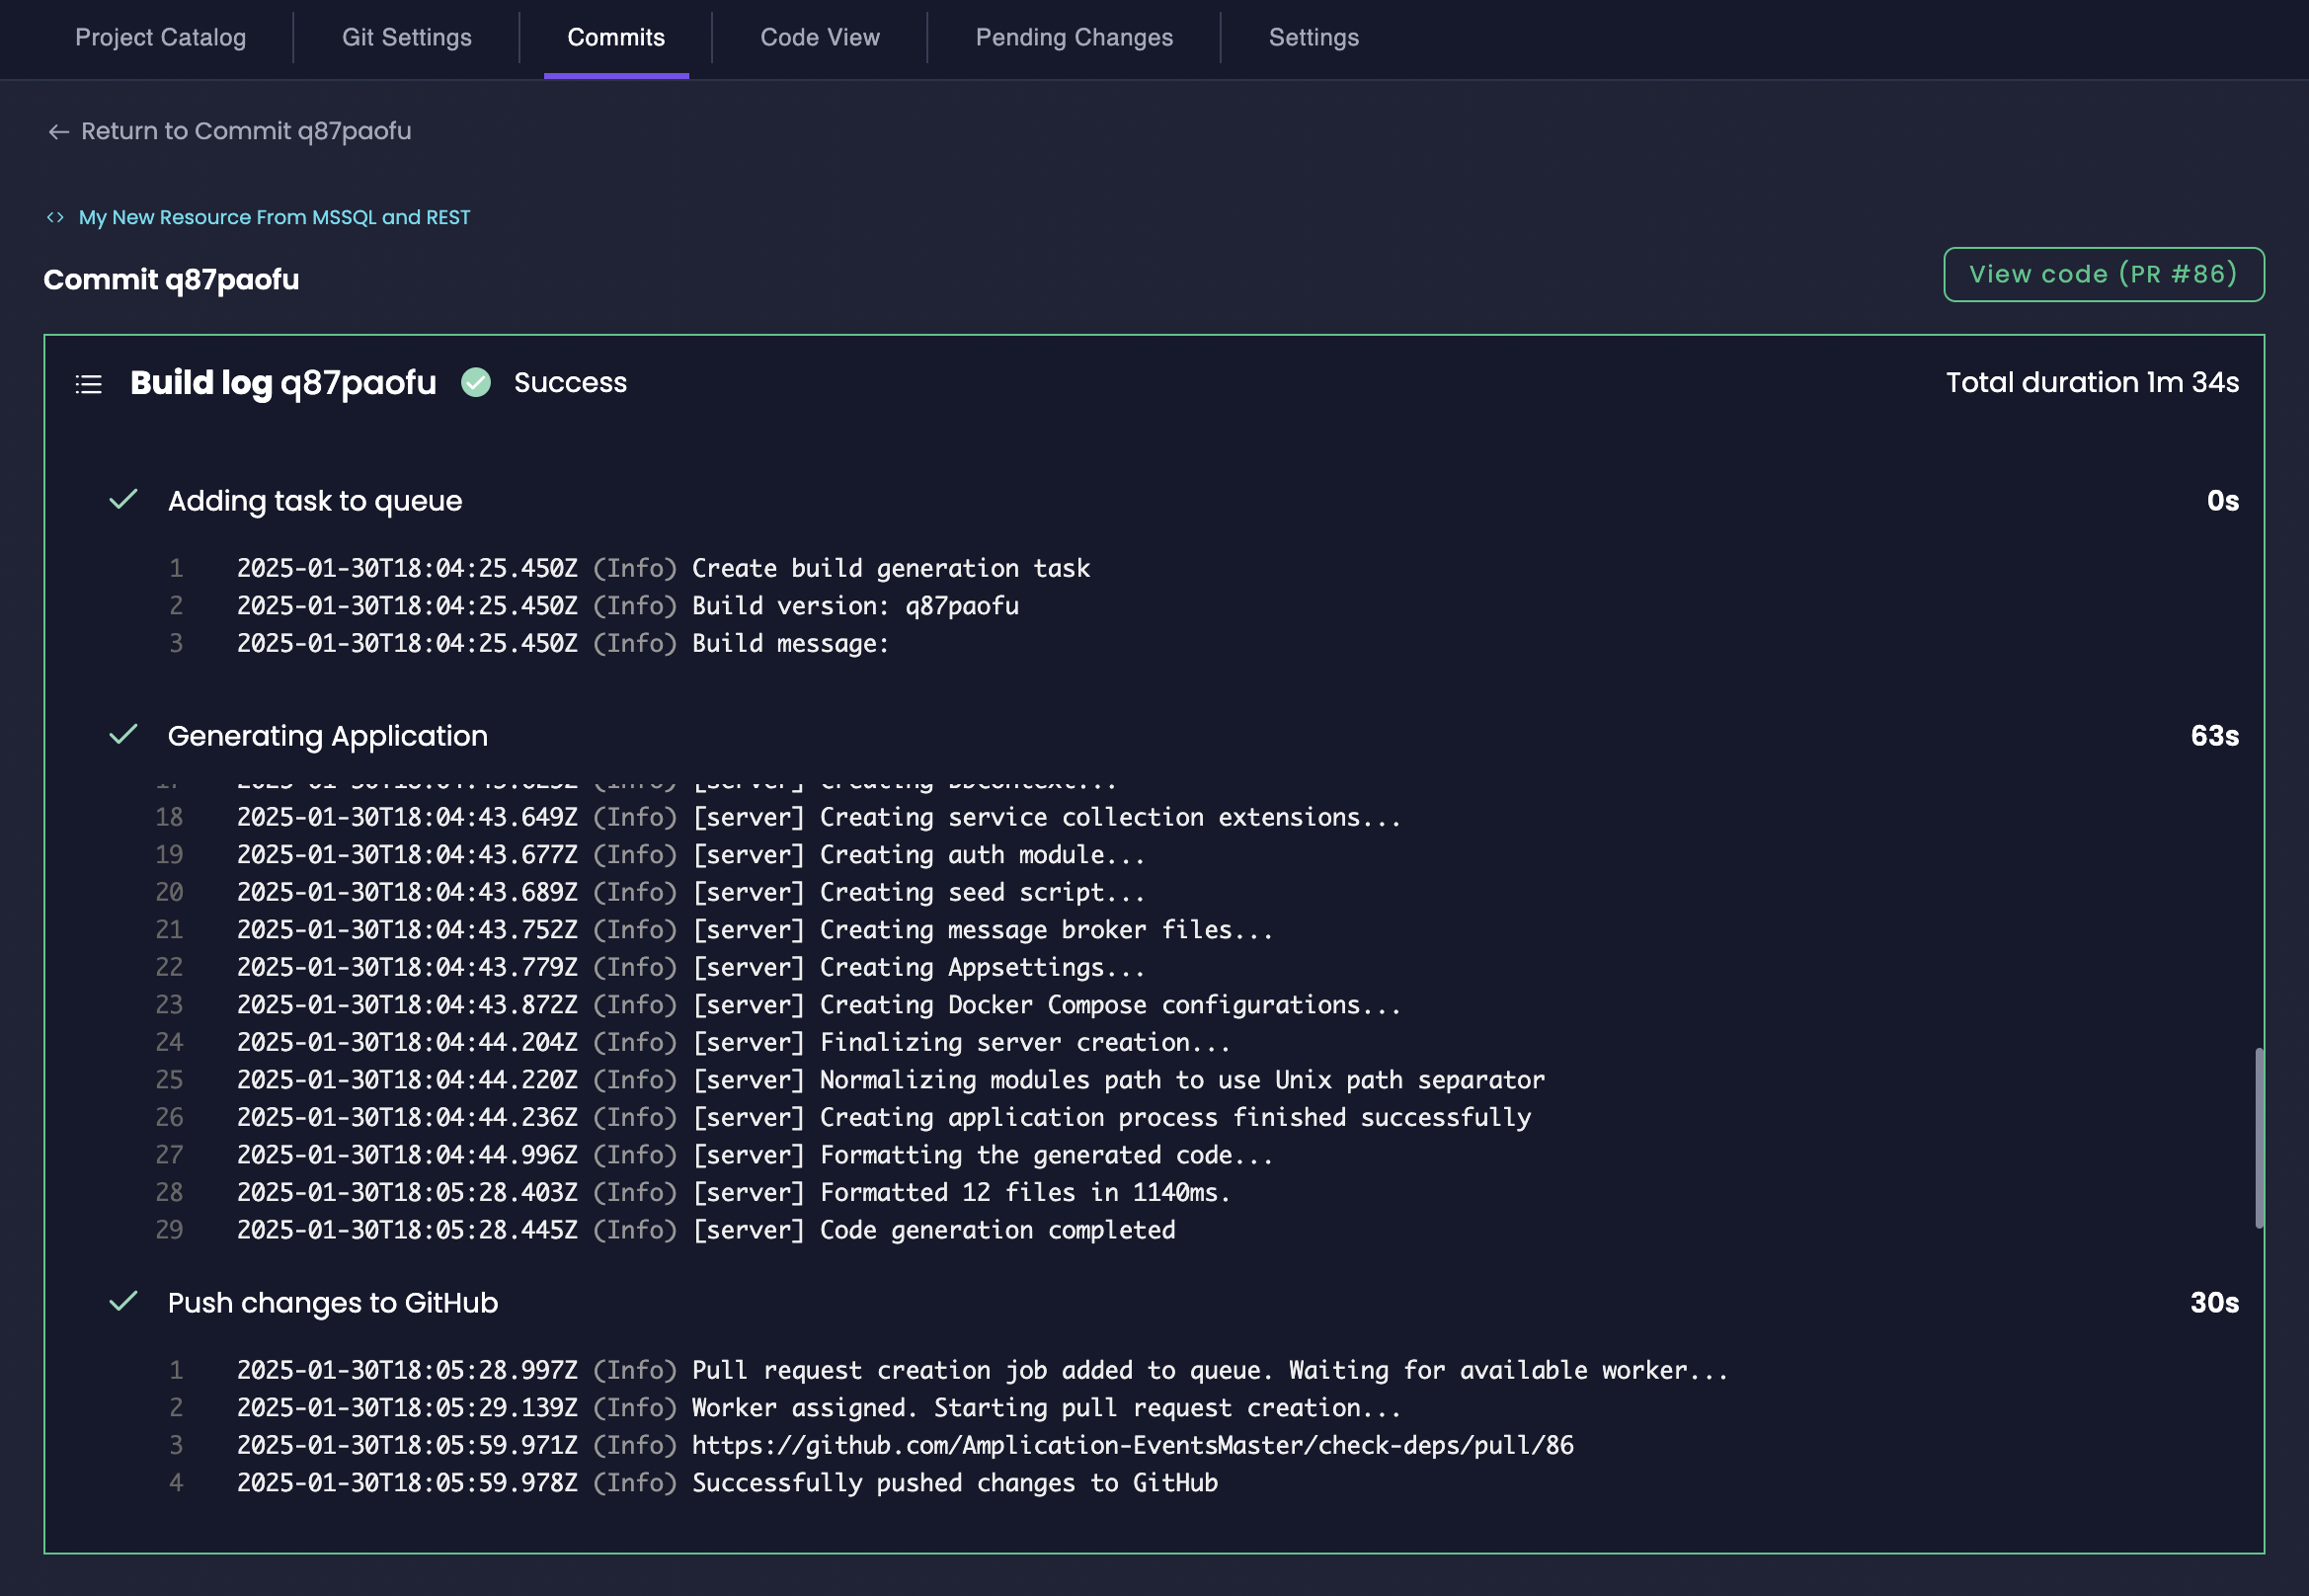
Task: Click Return to Commit q87paofu link
Action: [245, 131]
